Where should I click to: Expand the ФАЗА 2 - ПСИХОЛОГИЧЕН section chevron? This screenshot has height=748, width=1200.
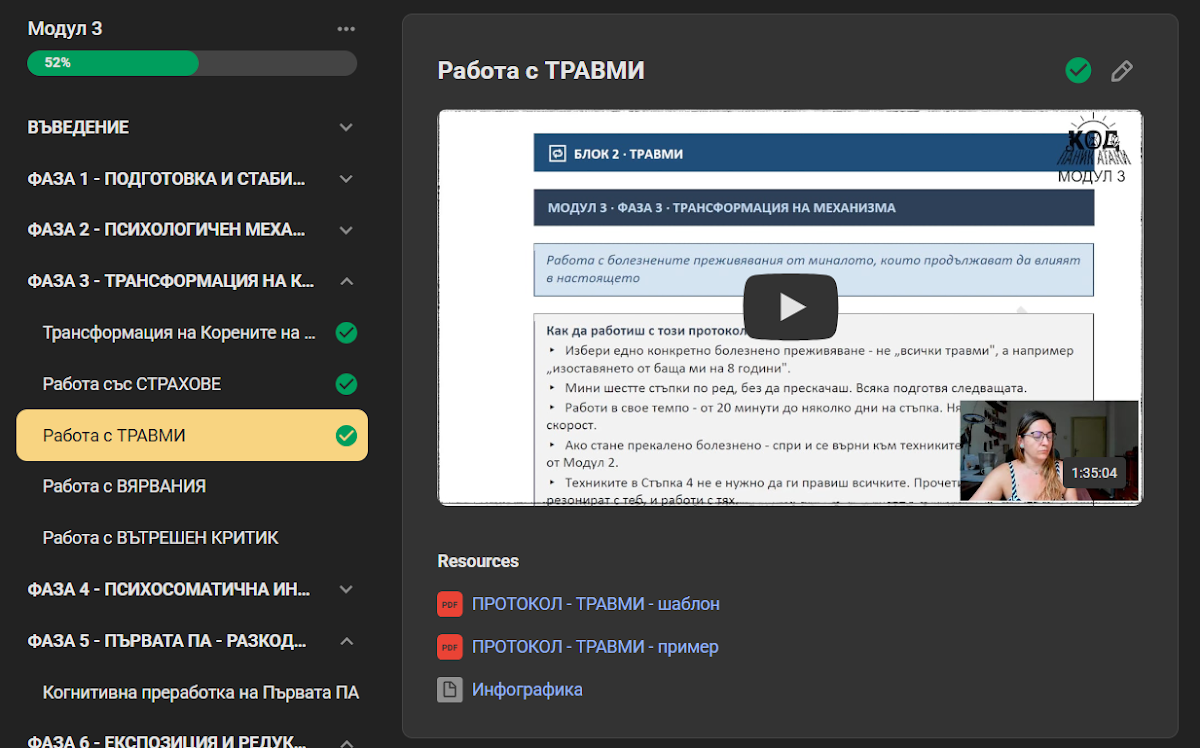click(x=346, y=230)
